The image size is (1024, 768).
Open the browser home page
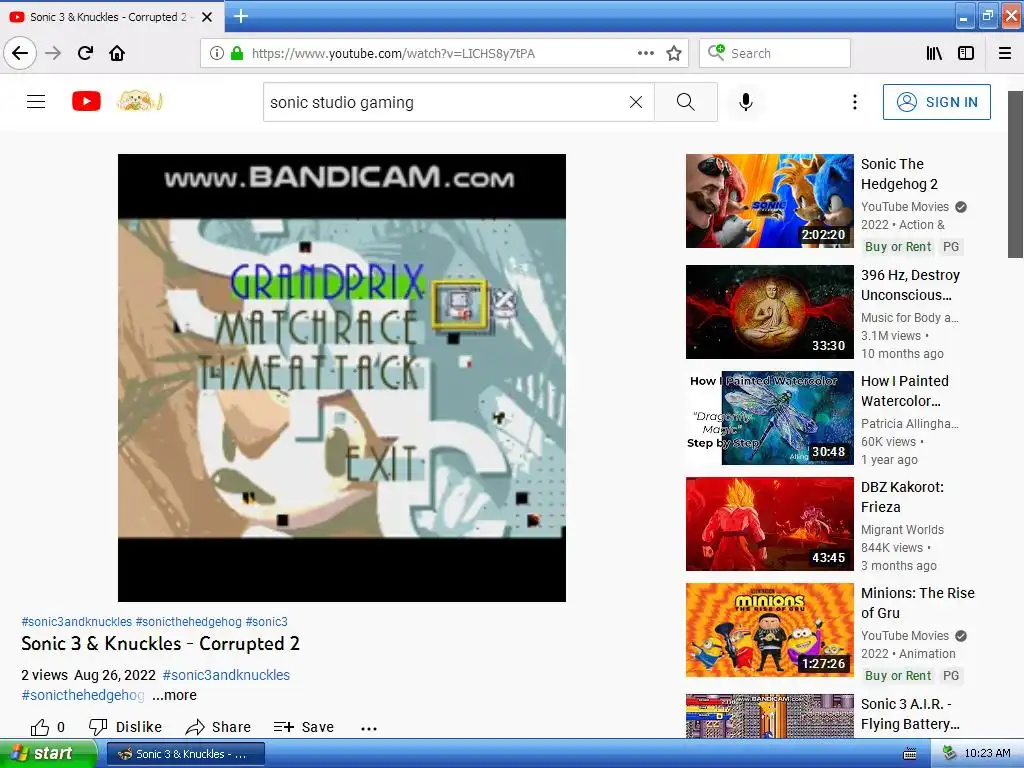click(x=117, y=53)
